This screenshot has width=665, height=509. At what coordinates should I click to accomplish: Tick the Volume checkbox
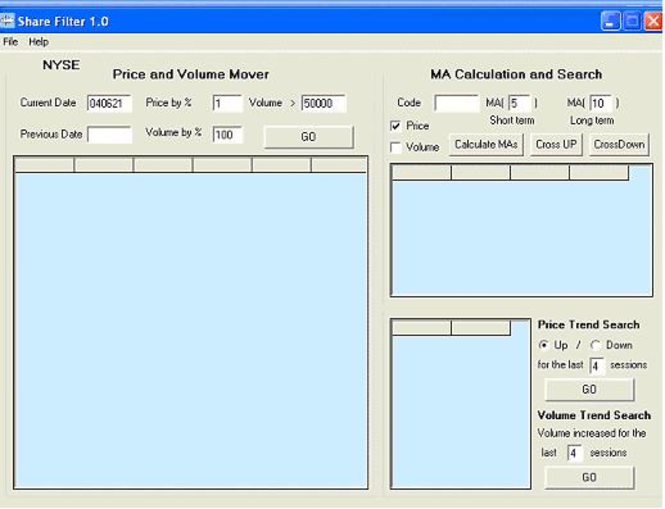pyautogui.click(x=396, y=148)
